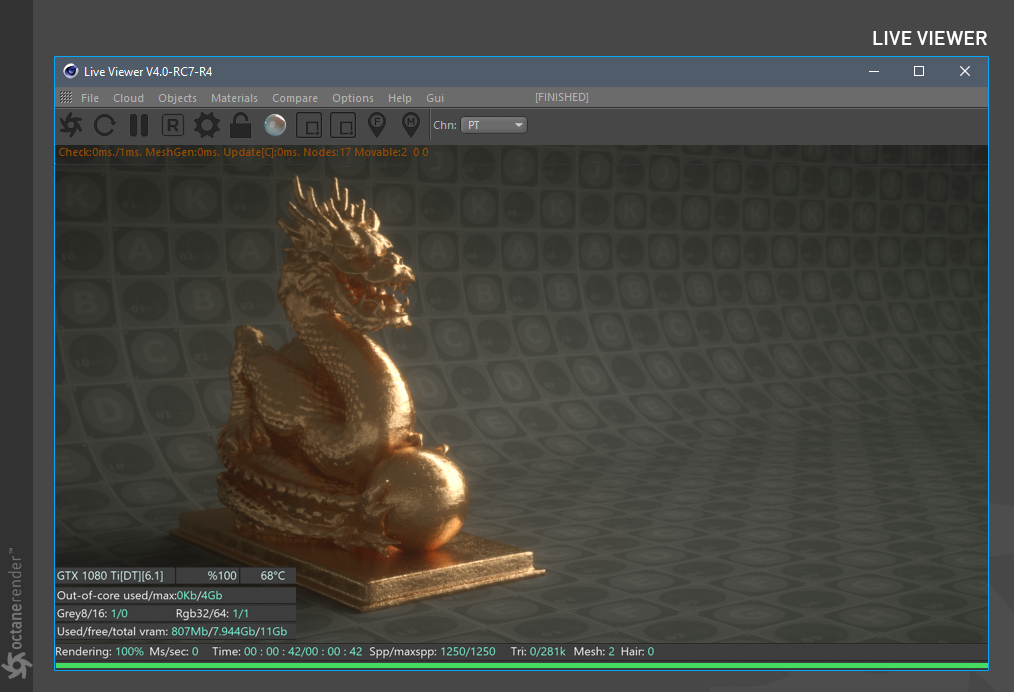Click the green render progress bar
Image resolution: width=1014 pixels, height=692 pixels.
click(x=520, y=665)
